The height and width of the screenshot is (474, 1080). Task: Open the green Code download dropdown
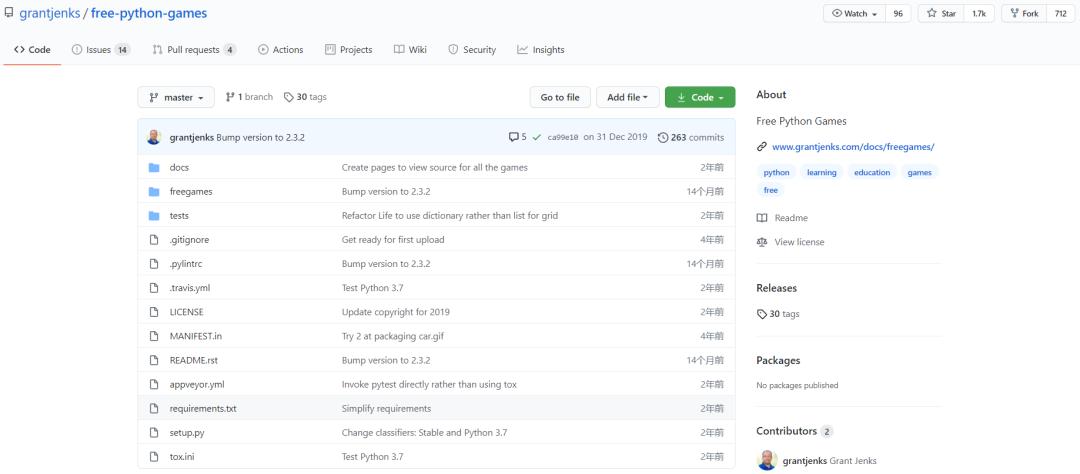point(700,97)
